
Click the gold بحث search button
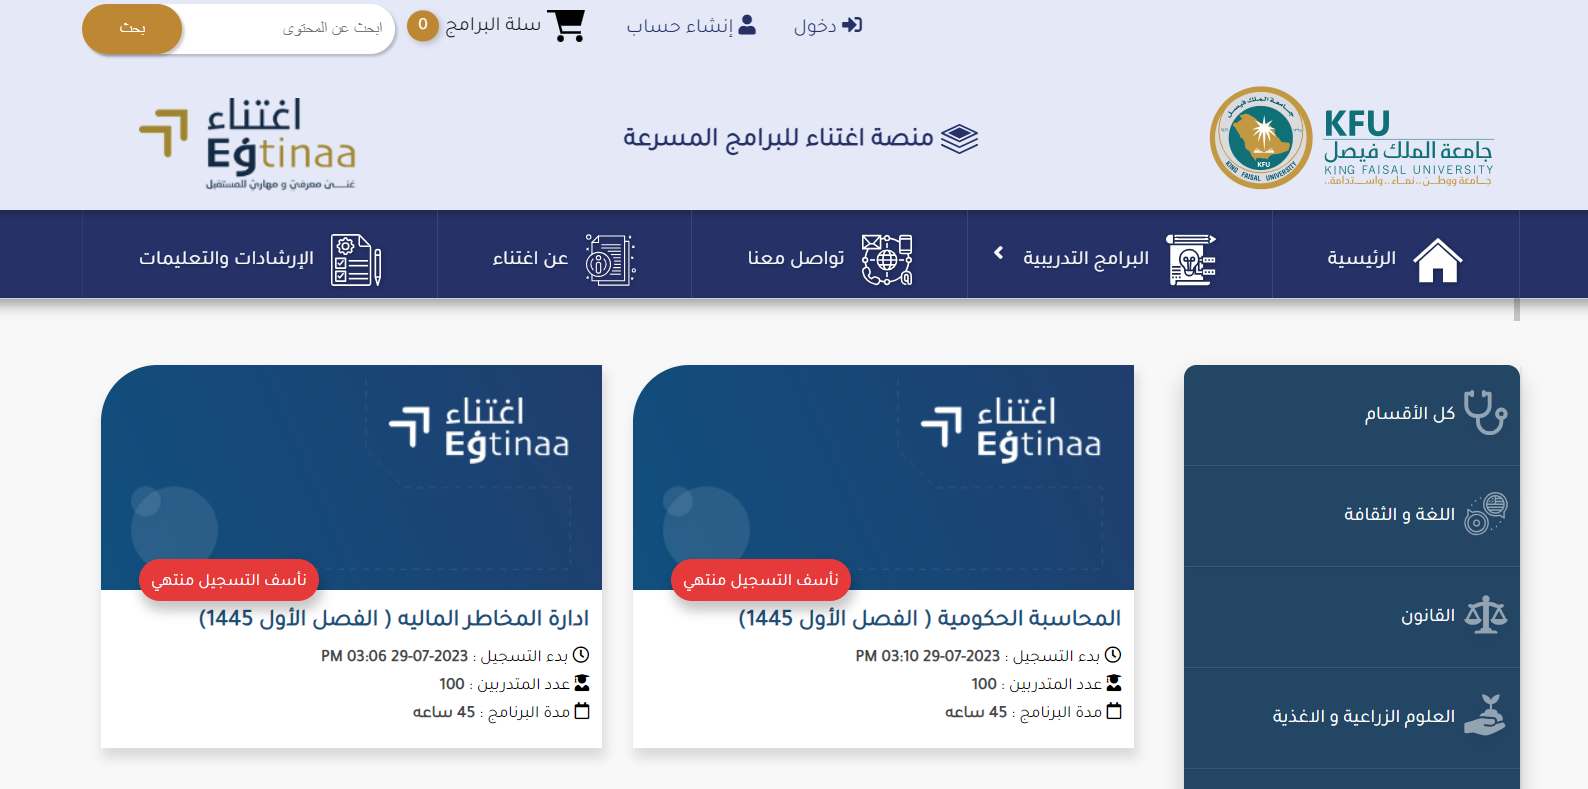[x=132, y=28]
